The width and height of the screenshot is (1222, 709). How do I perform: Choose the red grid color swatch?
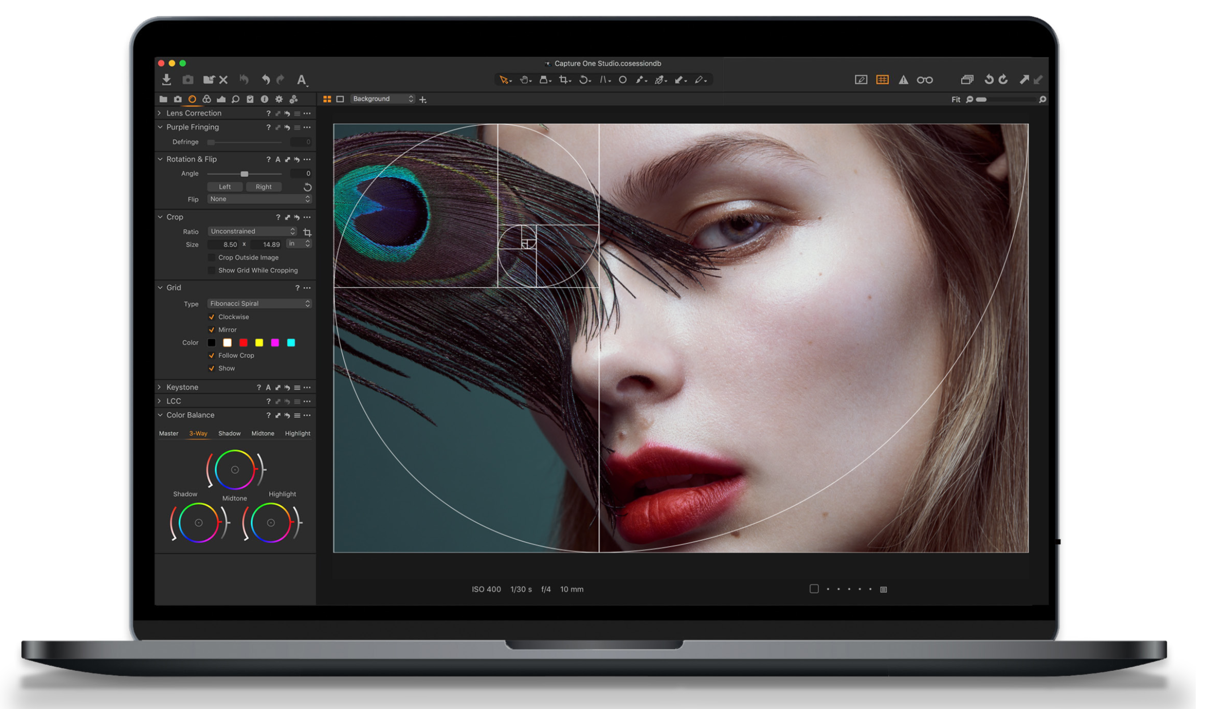[x=243, y=343]
